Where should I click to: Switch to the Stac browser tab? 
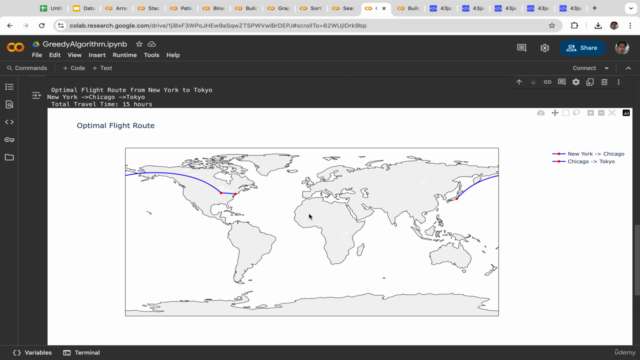coord(149,8)
